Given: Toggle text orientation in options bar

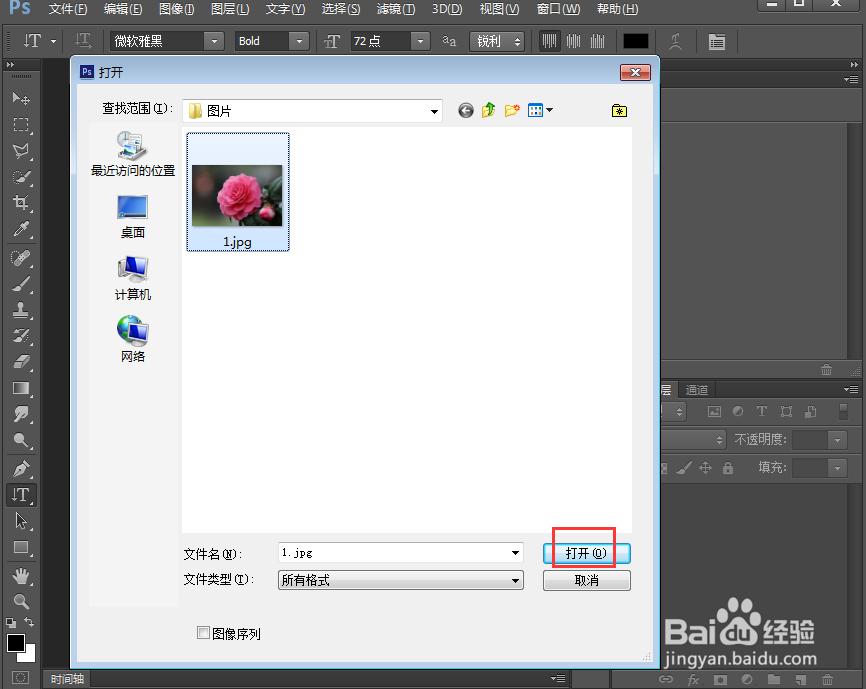Looking at the screenshot, I should pos(83,41).
